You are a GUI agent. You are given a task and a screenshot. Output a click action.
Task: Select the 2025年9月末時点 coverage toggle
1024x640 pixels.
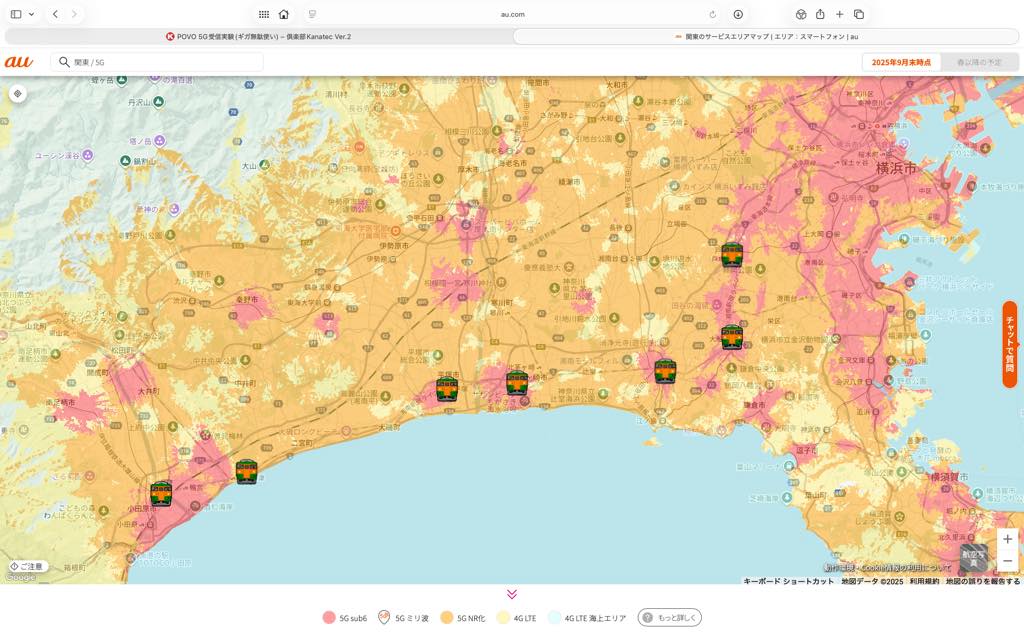tap(901, 62)
